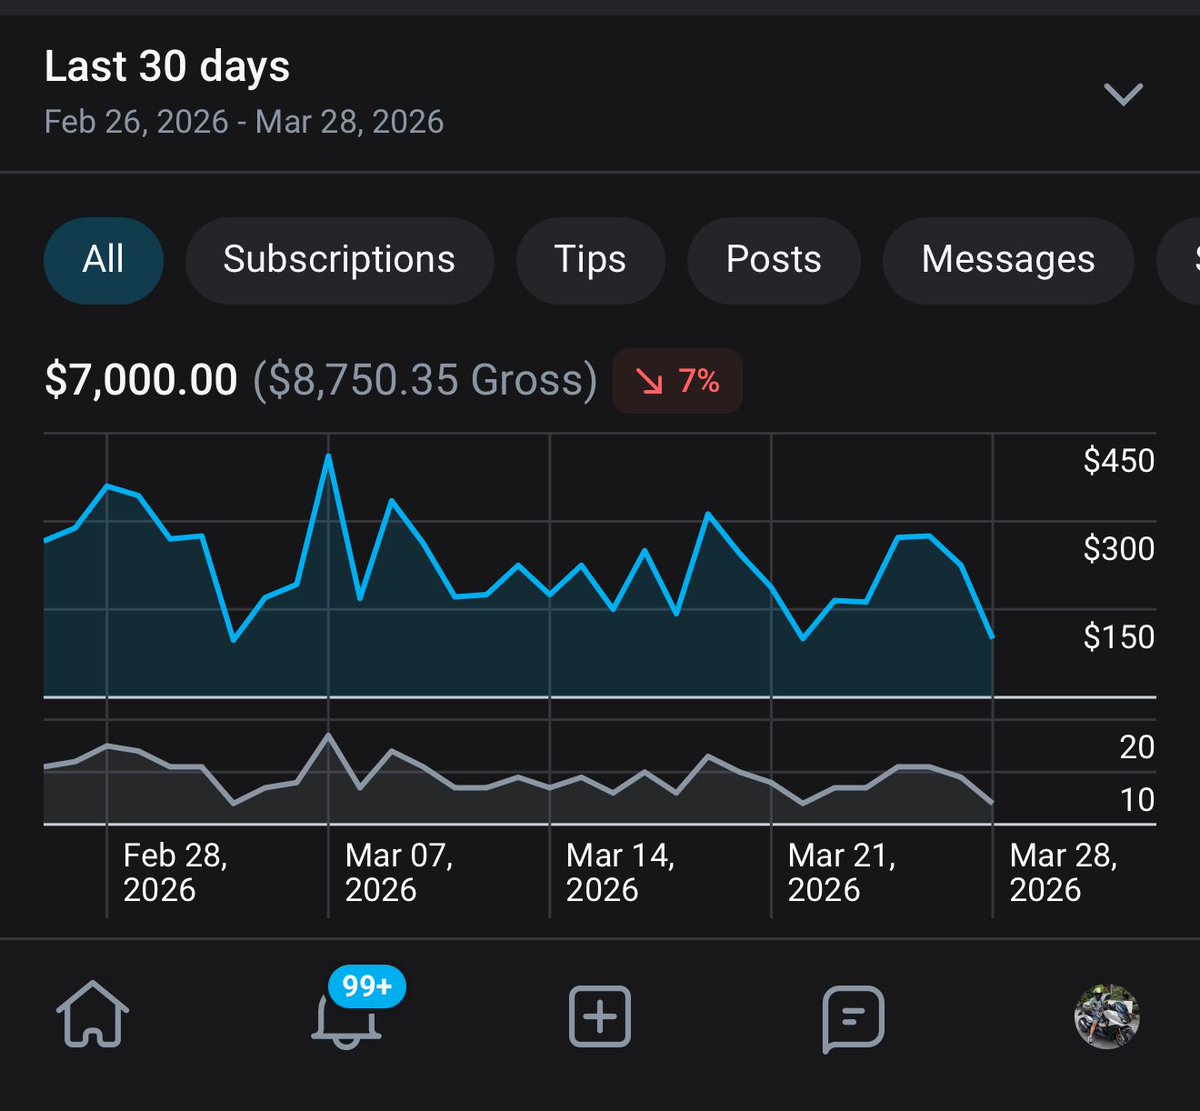Viewport: 1200px width, 1111px height.
Task: Click the $7,000.00 net earnings total
Action: 140,380
